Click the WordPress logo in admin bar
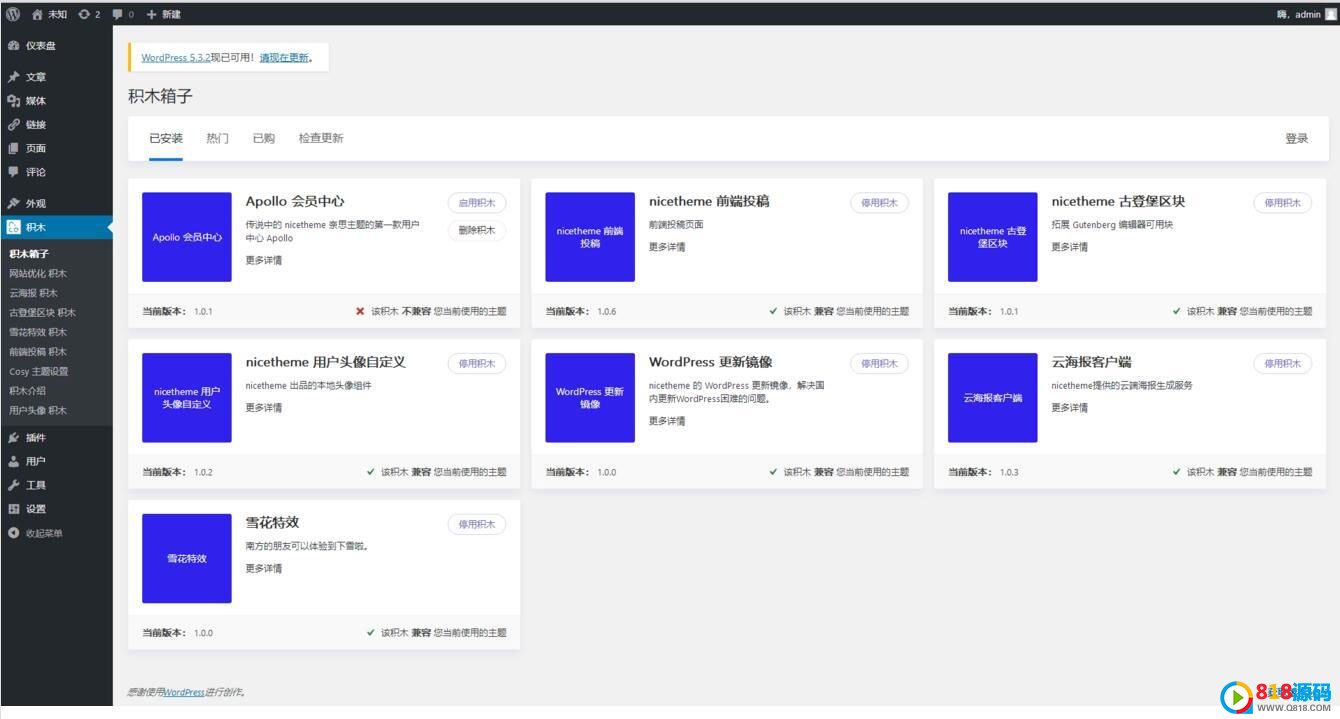 [x=13, y=14]
